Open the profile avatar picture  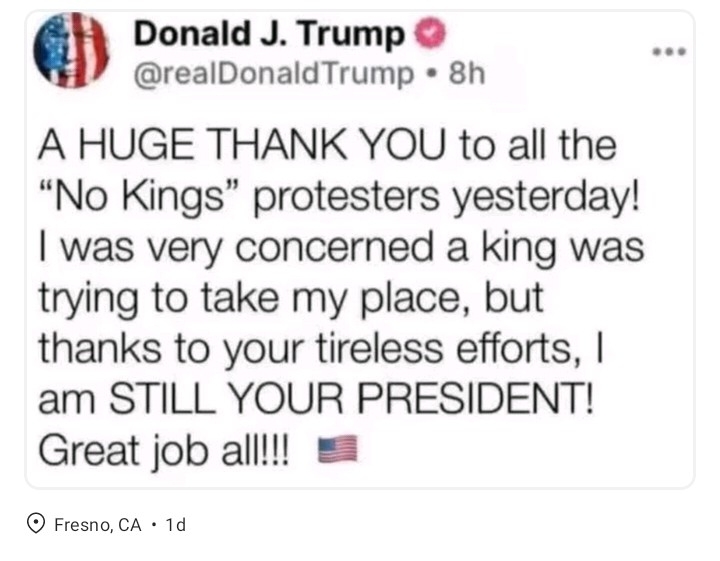(72, 50)
